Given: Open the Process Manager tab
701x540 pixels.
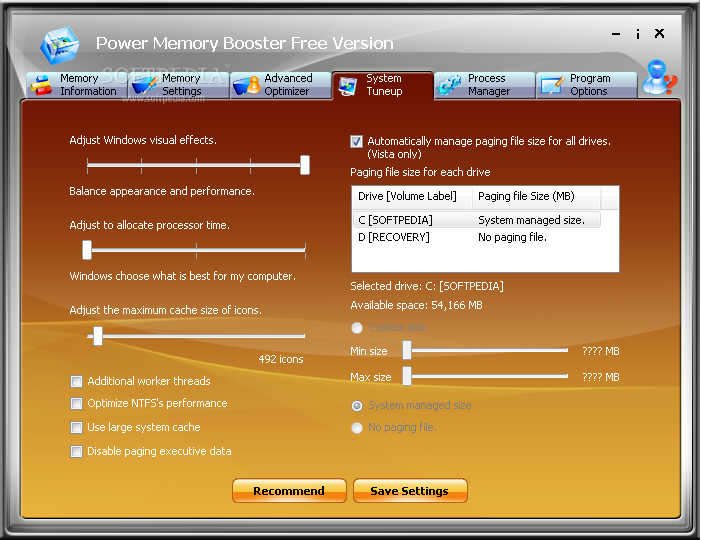Looking at the screenshot, I should (x=485, y=85).
